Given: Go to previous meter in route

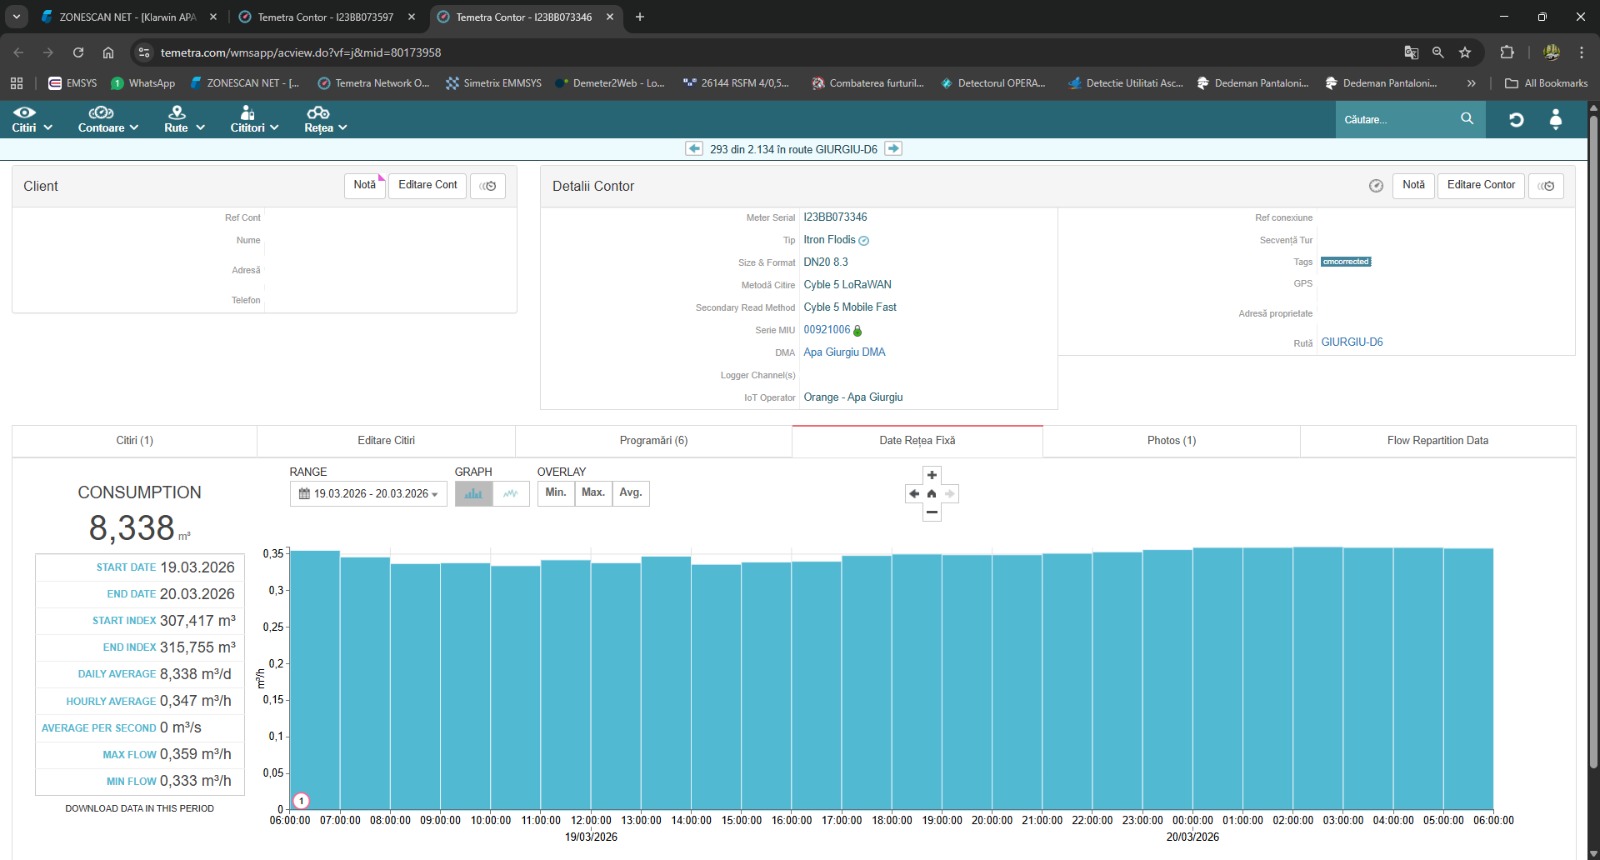Looking at the screenshot, I should coord(694,149).
